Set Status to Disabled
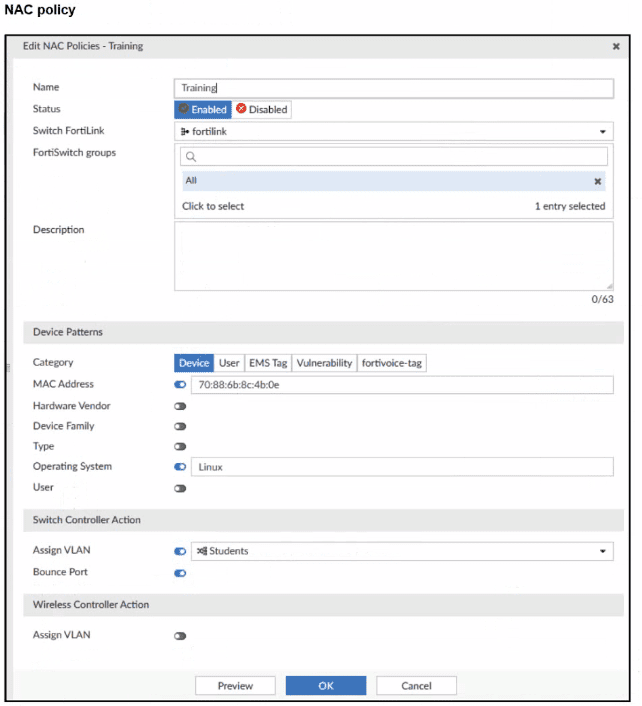 [262, 110]
